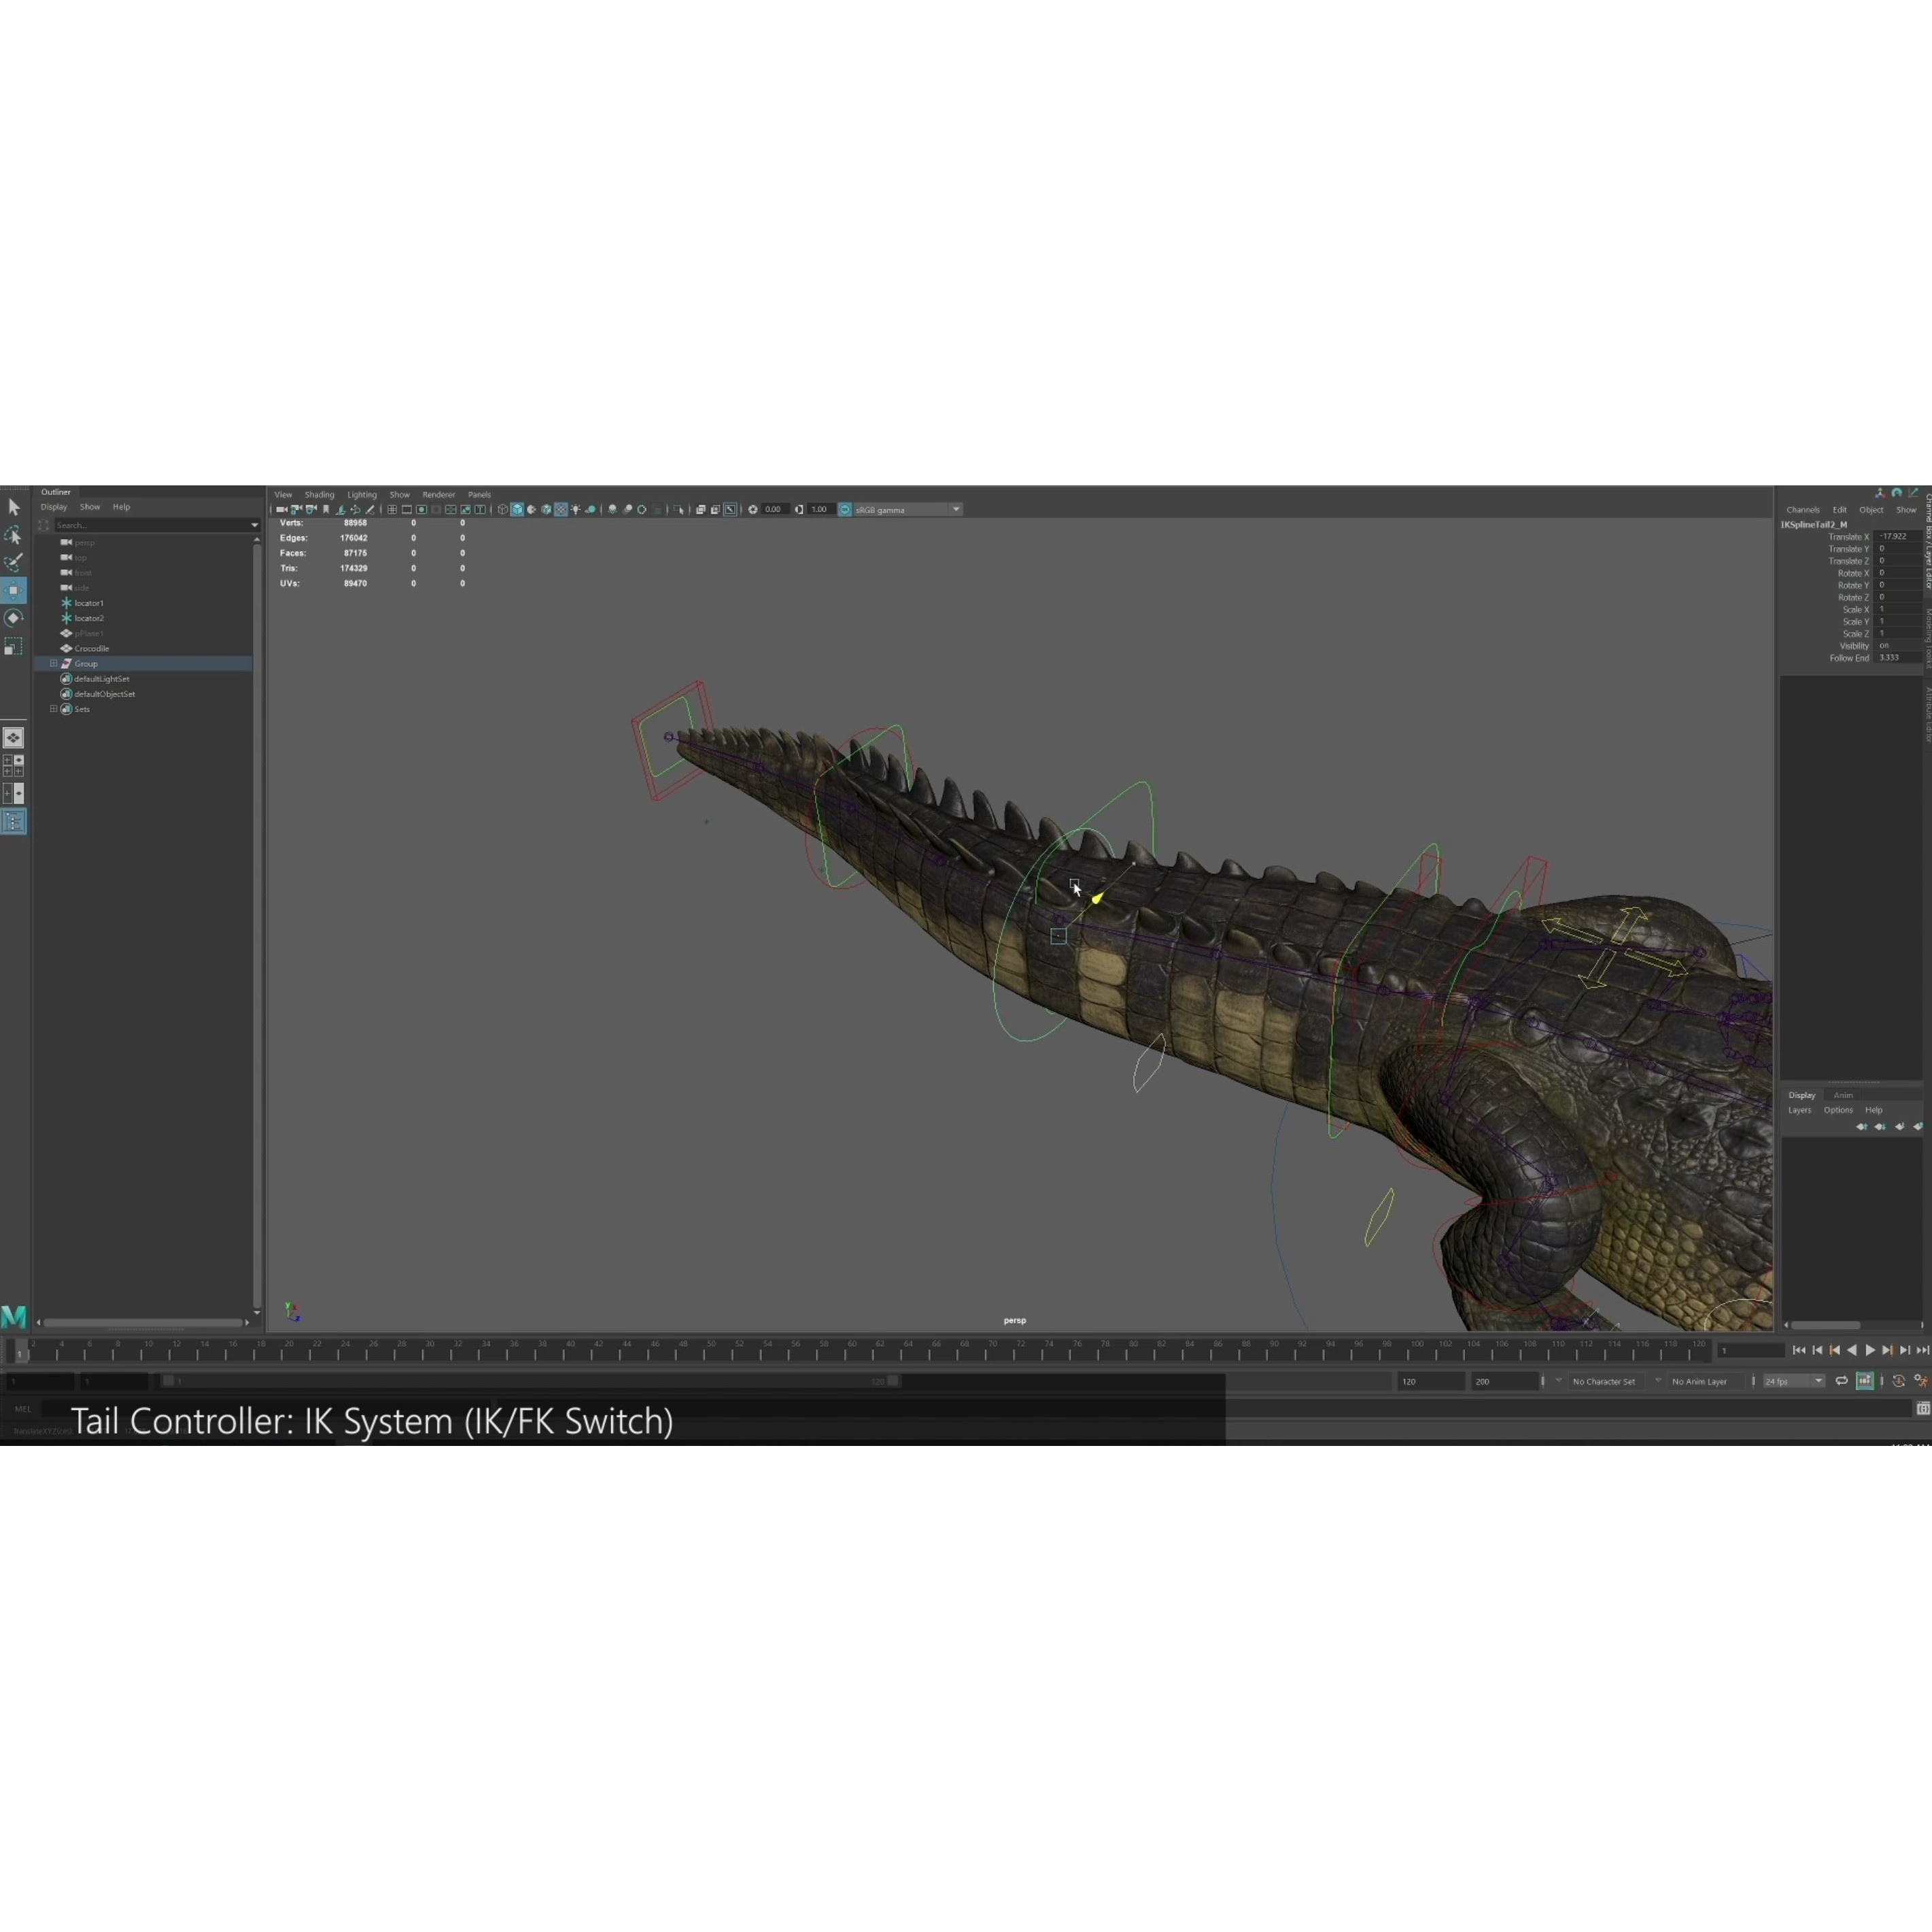Open the sRGB gamma dropdown
Image resolution: width=1932 pixels, height=1932 pixels.
pos(908,509)
